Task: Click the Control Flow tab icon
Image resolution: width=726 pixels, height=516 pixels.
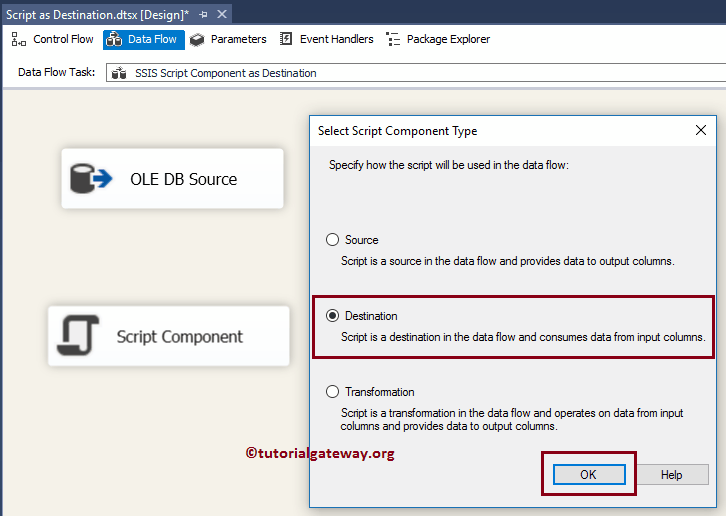Action: pos(19,39)
